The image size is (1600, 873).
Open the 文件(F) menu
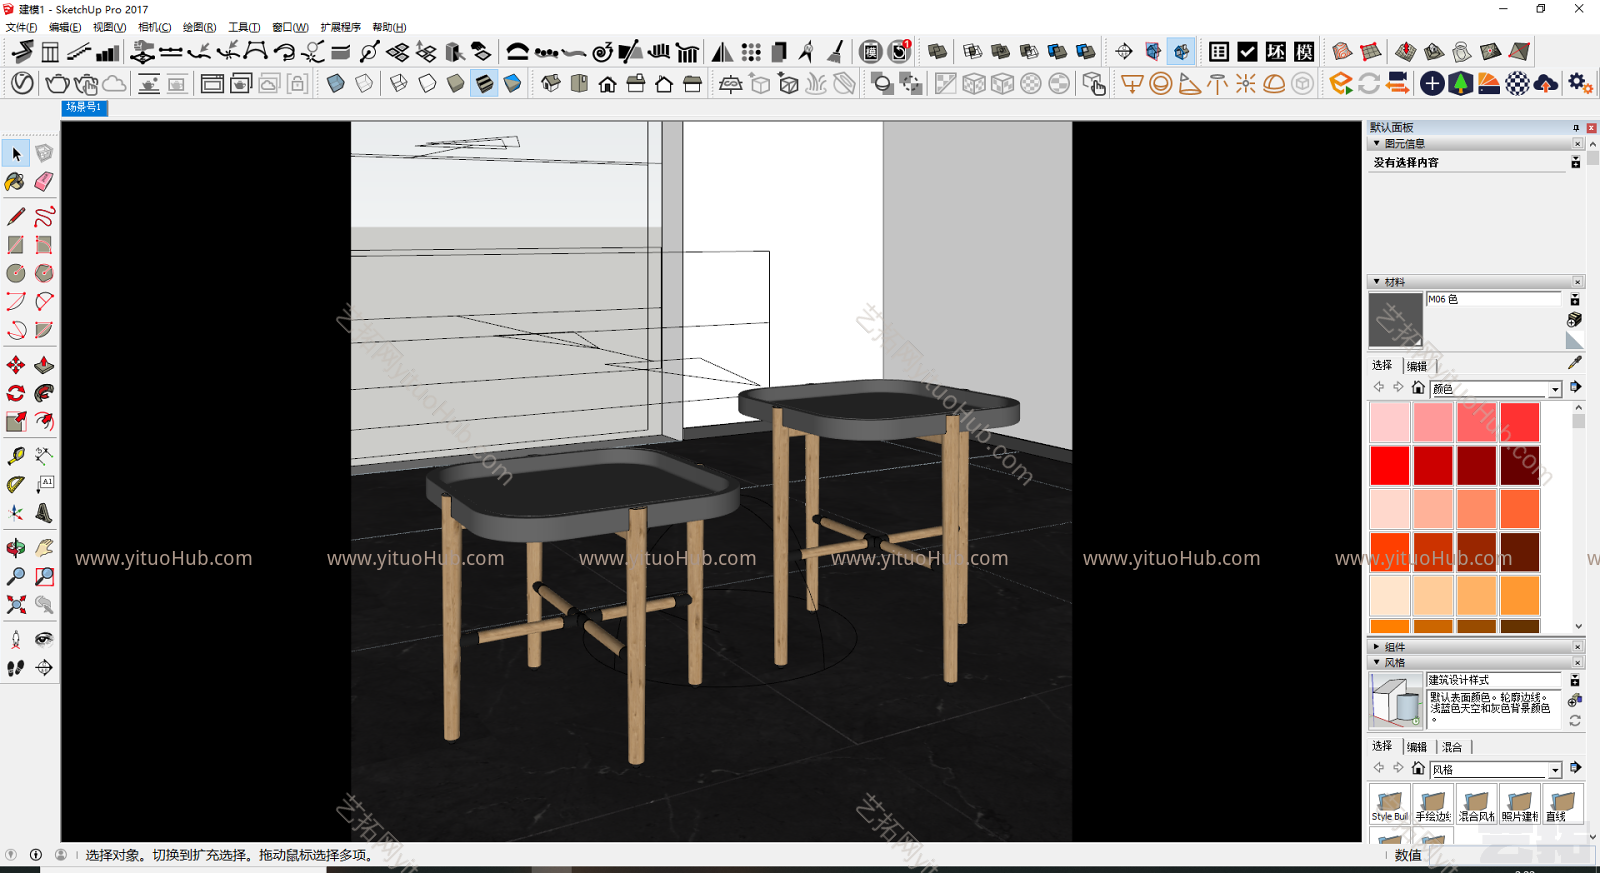point(21,27)
